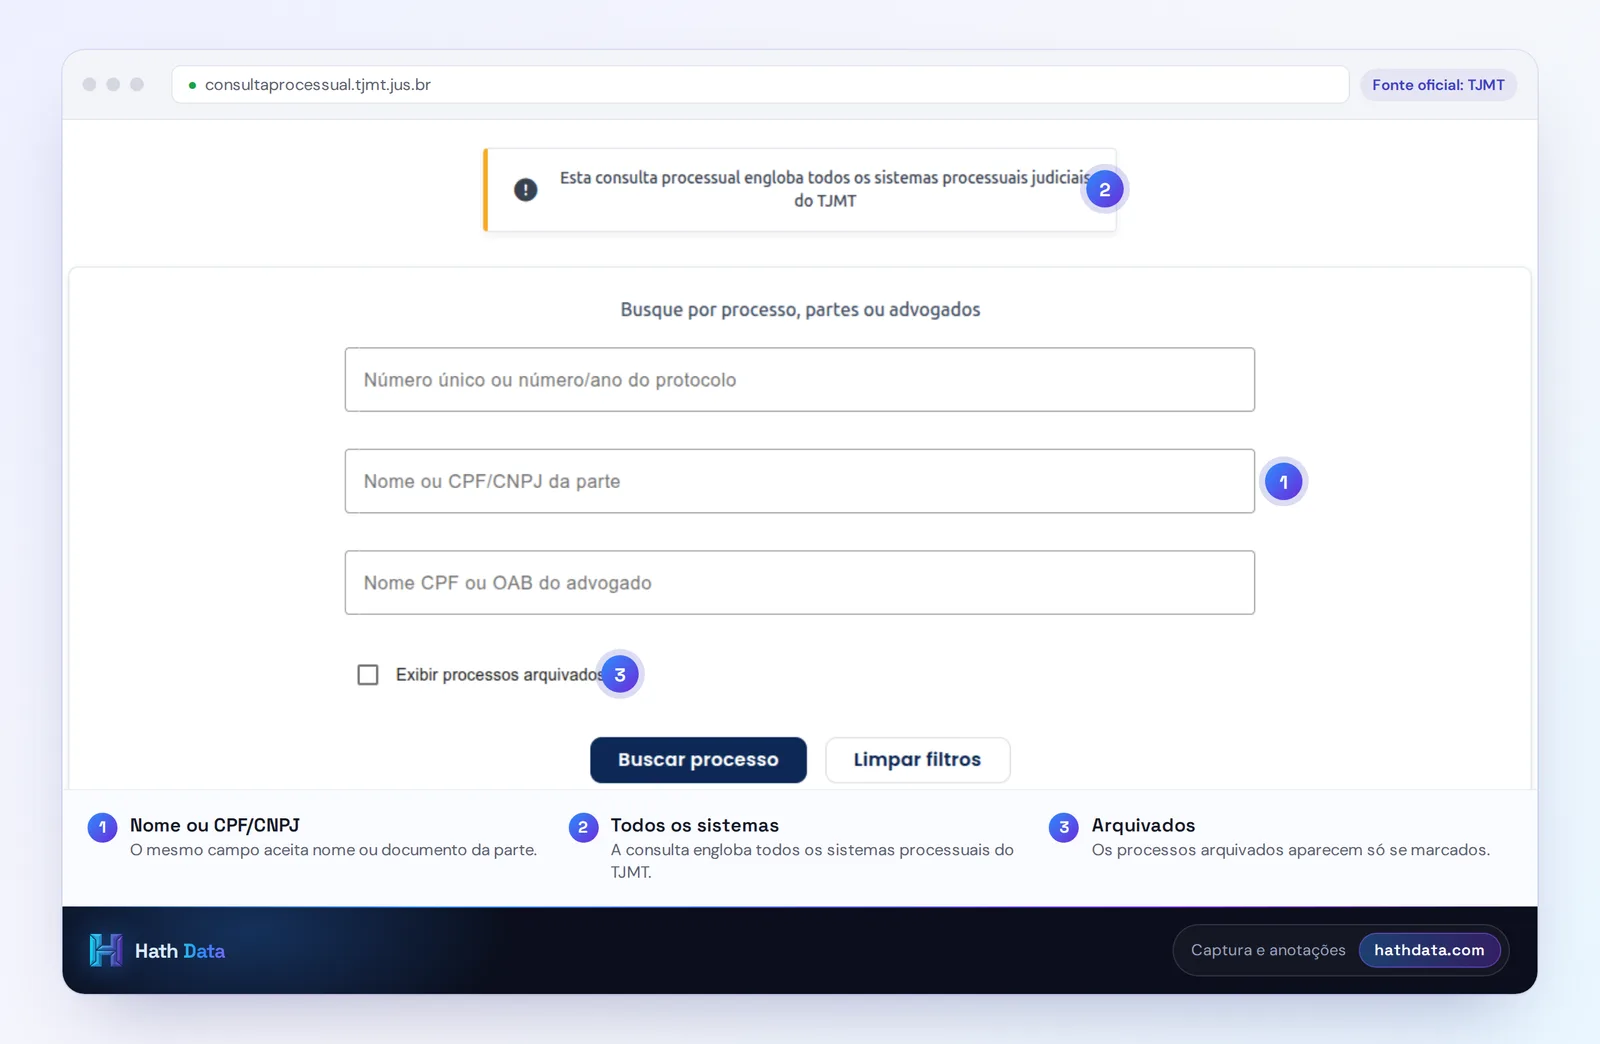Click the consultaprocessual.tjmt.jus.br address bar
This screenshot has width=1600, height=1044.
760,85
